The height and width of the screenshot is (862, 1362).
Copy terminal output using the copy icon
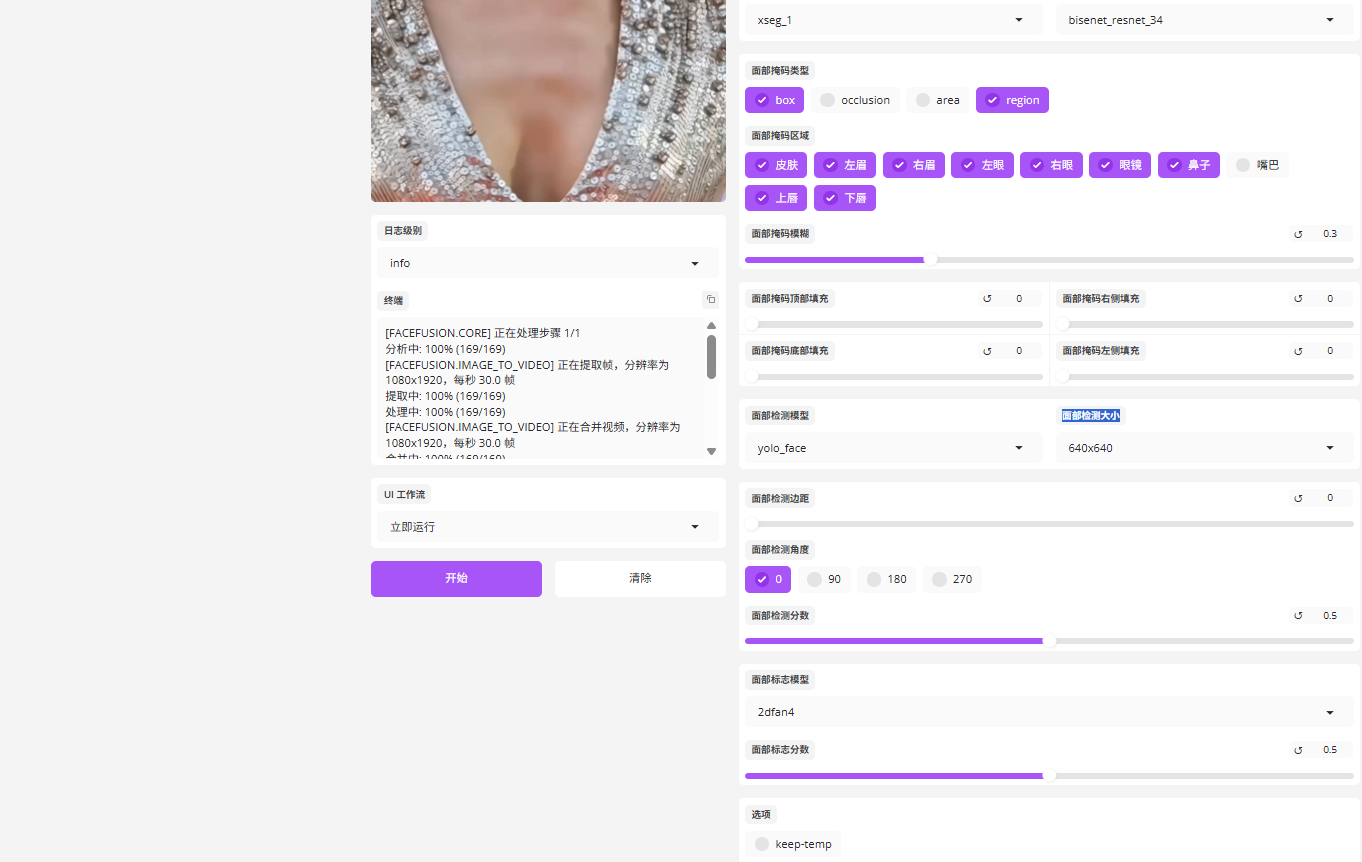710,299
